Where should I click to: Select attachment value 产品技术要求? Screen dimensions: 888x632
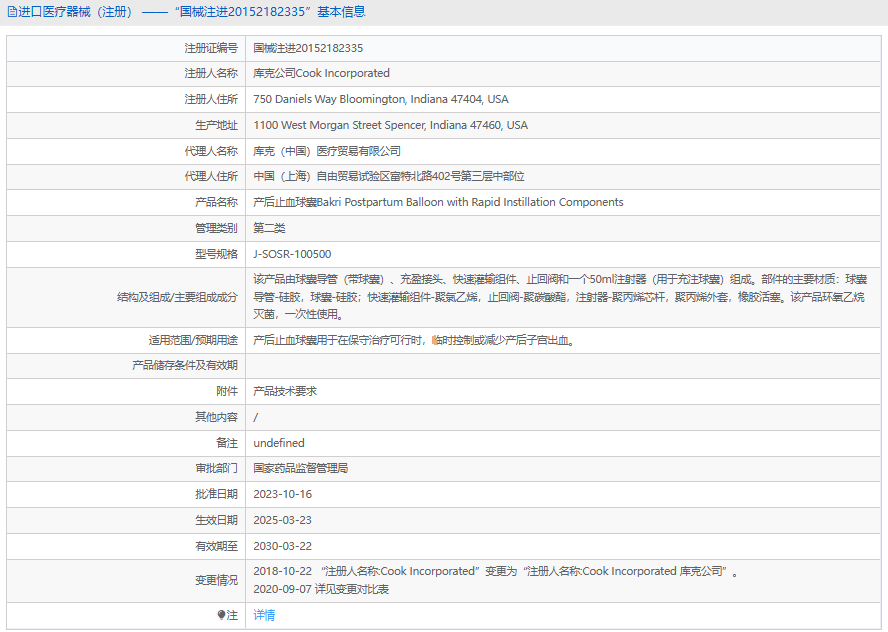(x=285, y=391)
